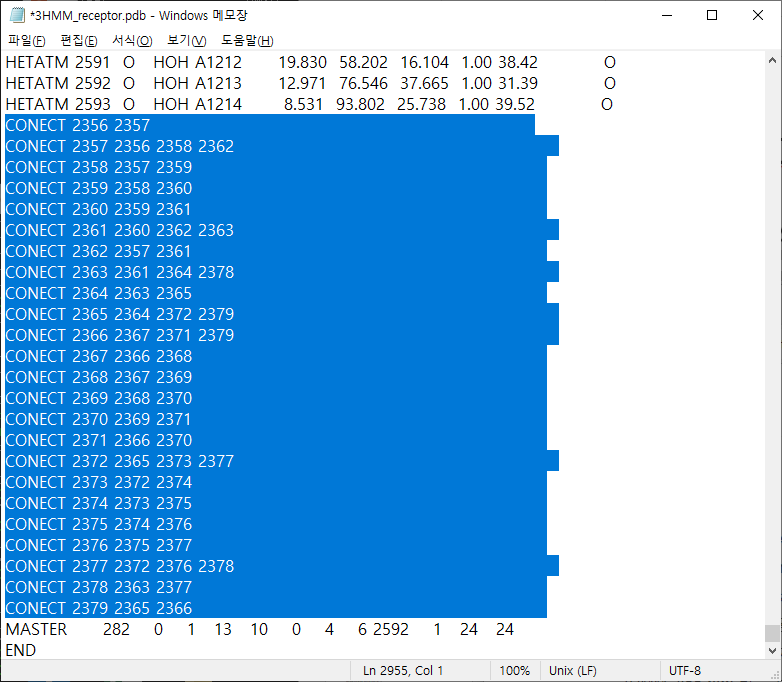The height and width of the screenshot is (682, 782).
Task: Click line CONECT 2359 2358 2360
Action: [x=99, y=188]
